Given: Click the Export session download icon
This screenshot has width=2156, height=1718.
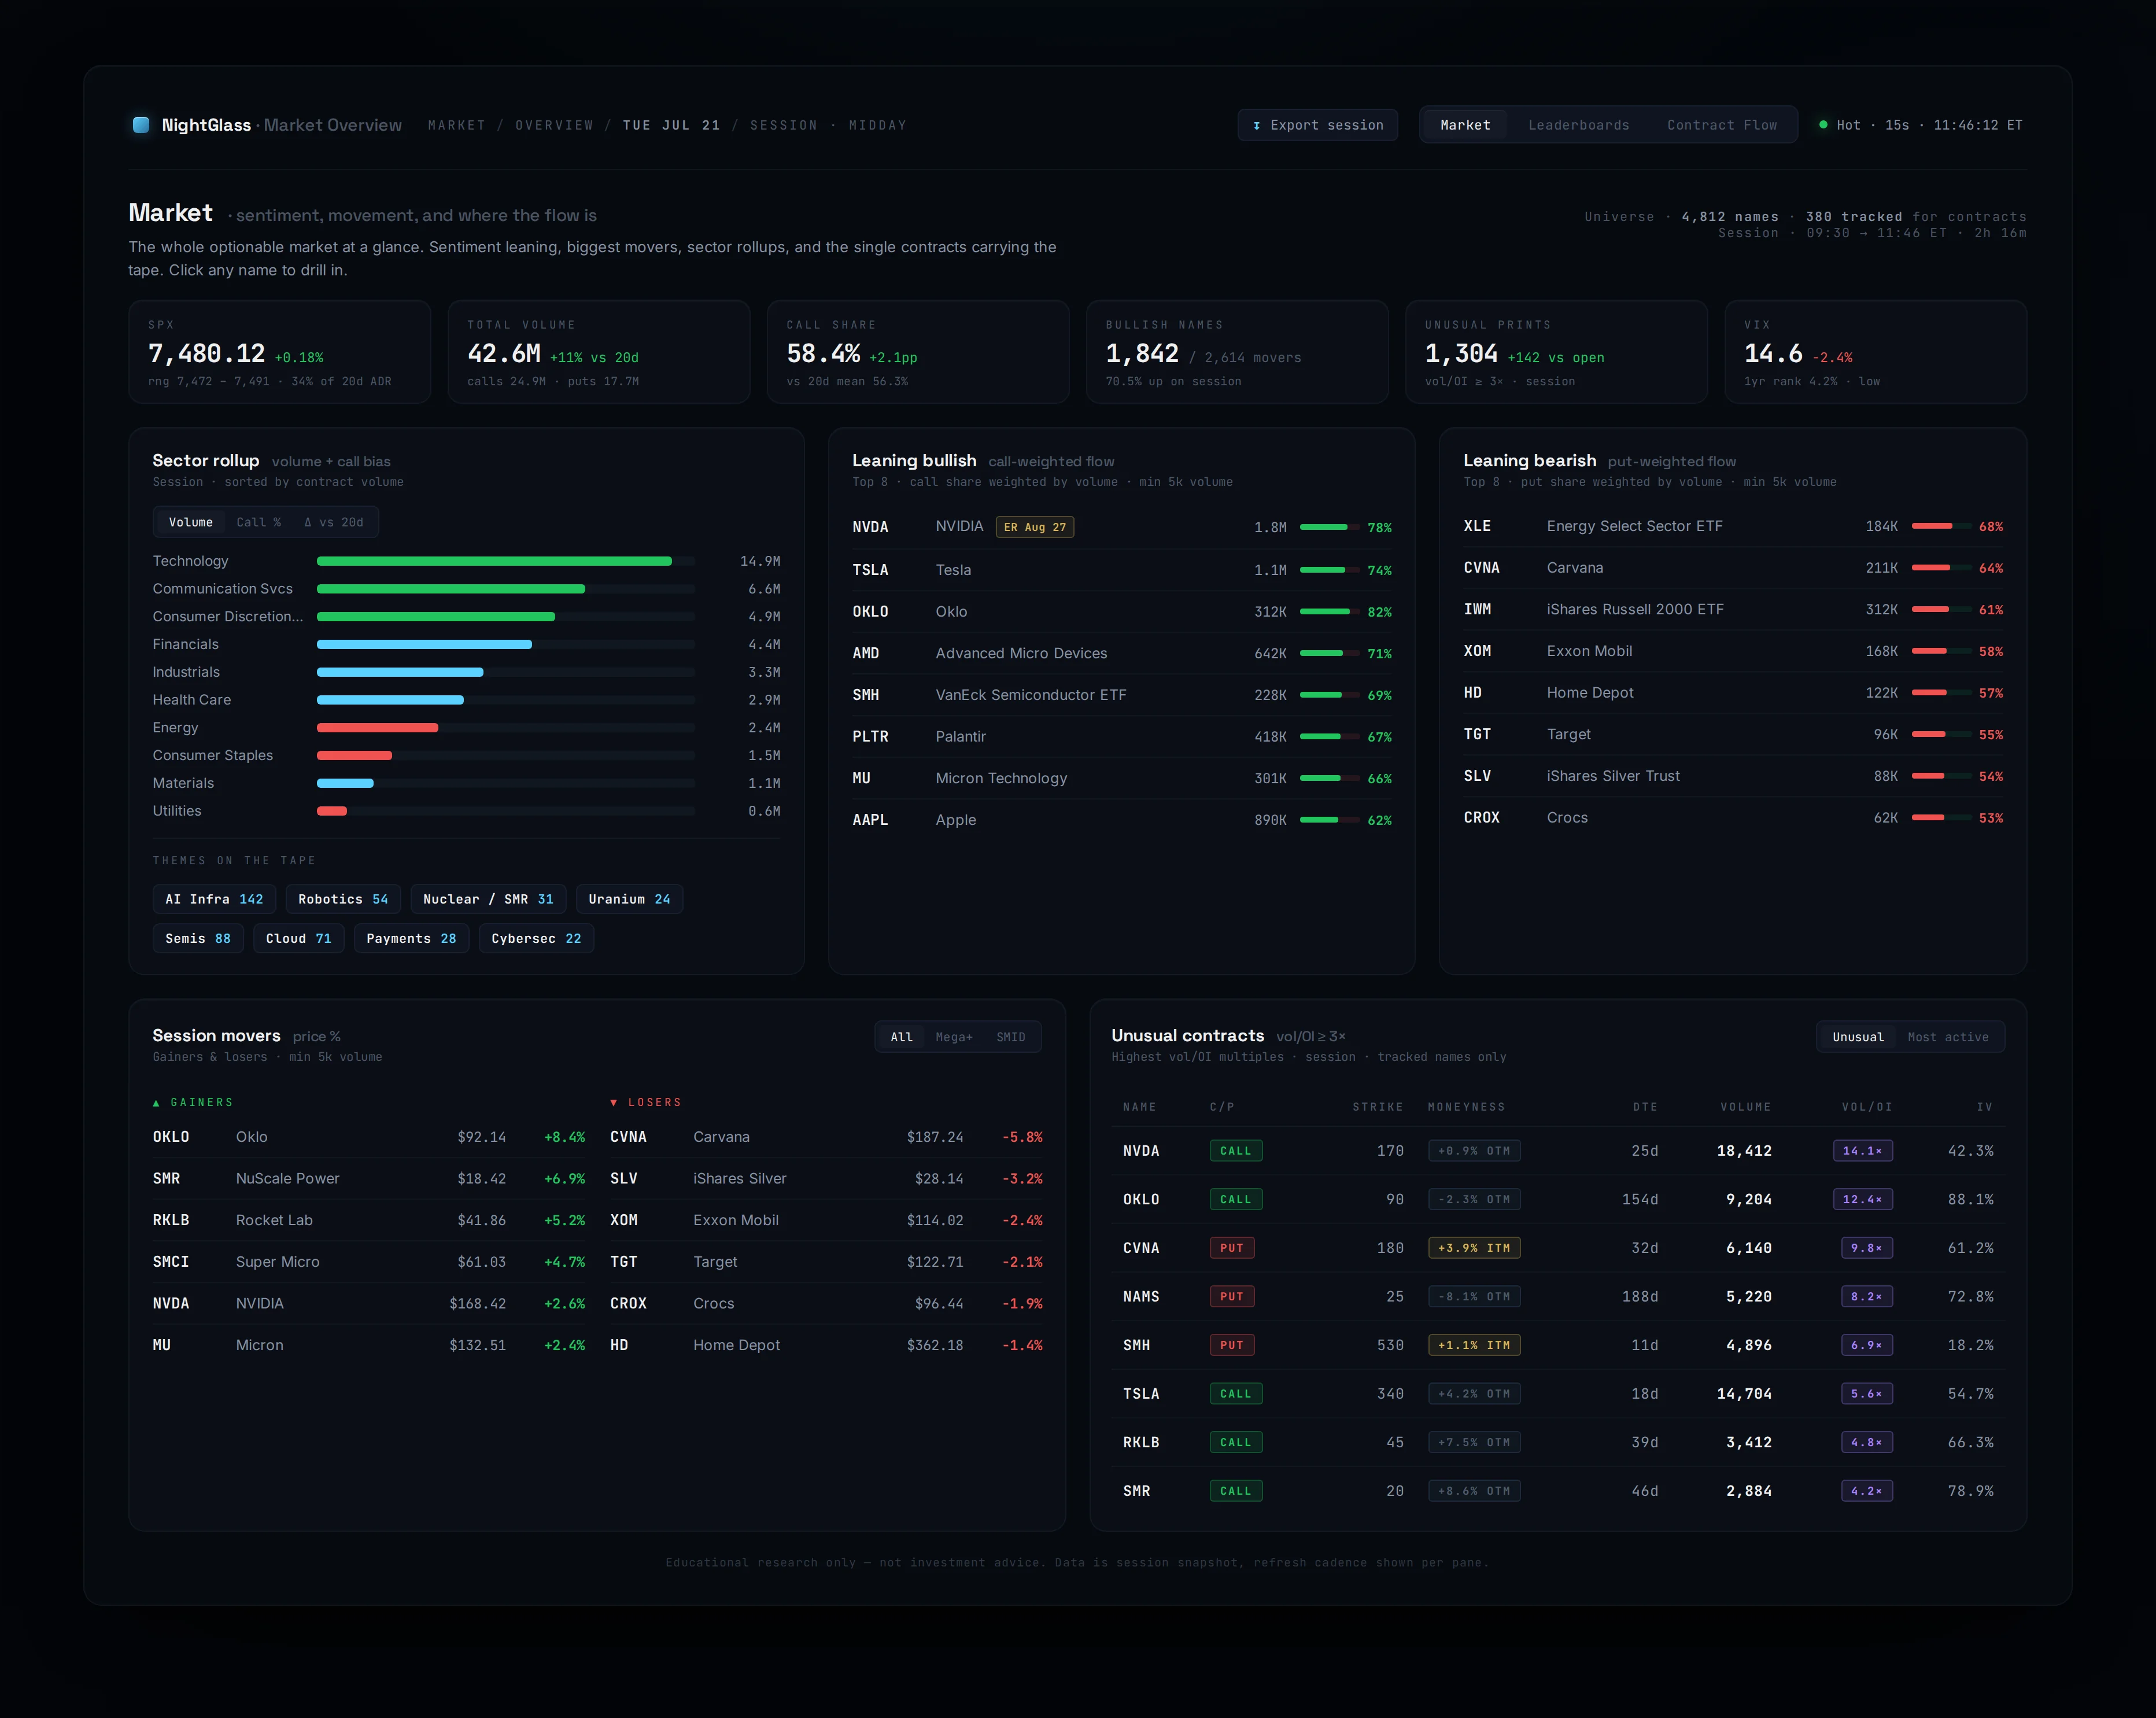Looking at the screenshot, I should 1257,125.
